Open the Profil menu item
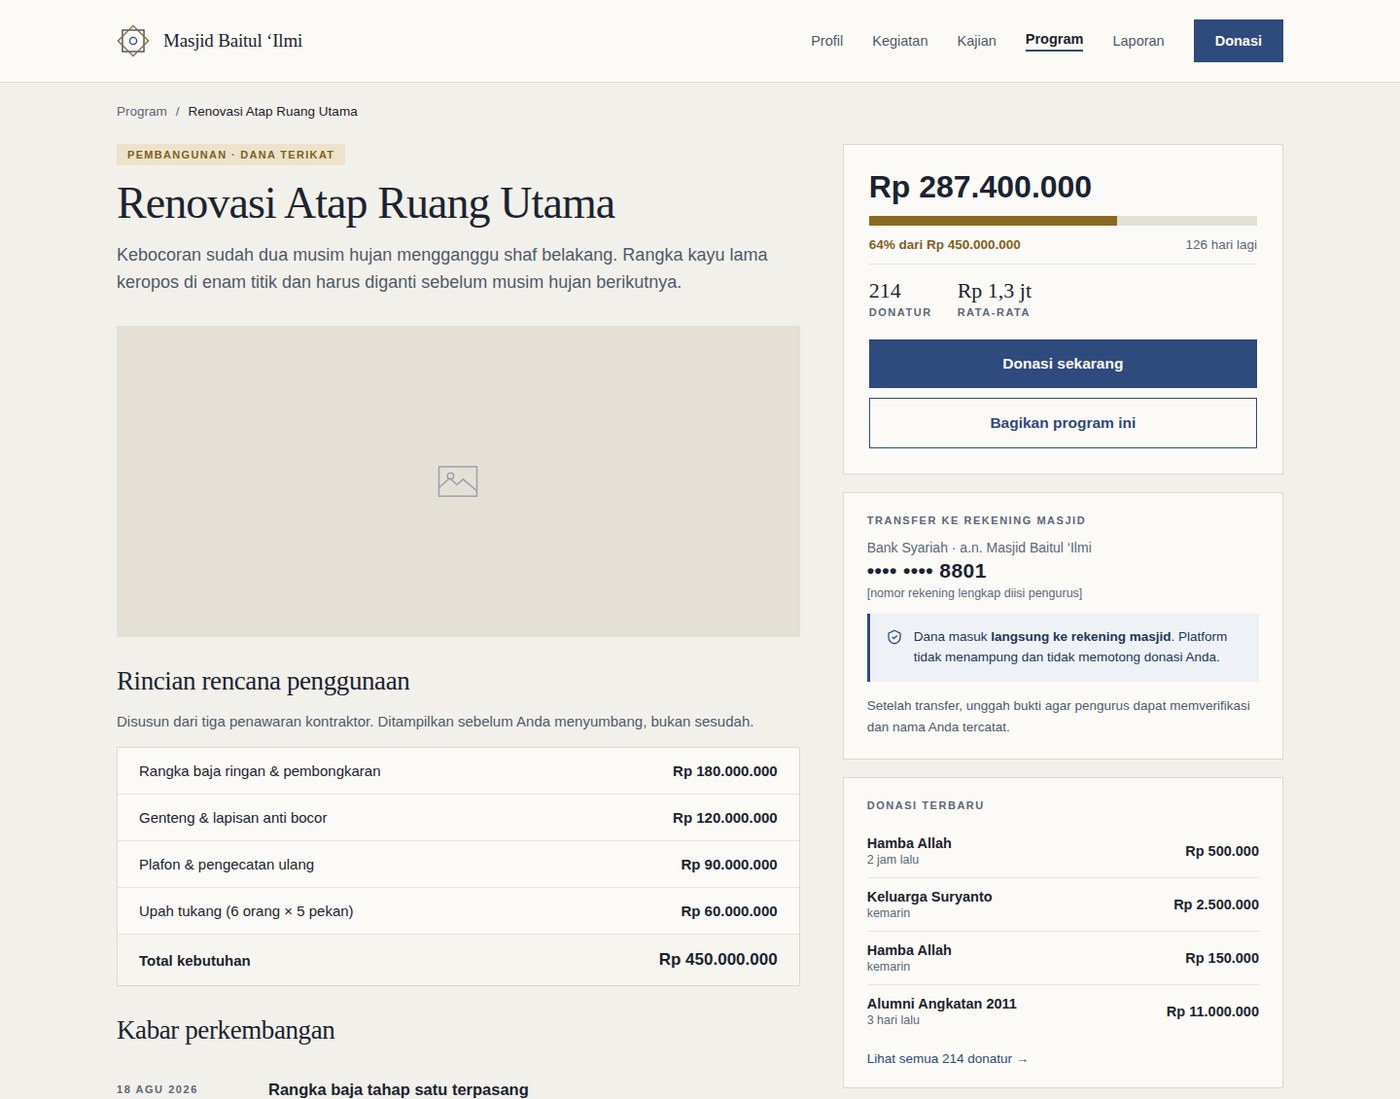The image size is (1400, 1099). pyautogui.click(x=827, y=41)
